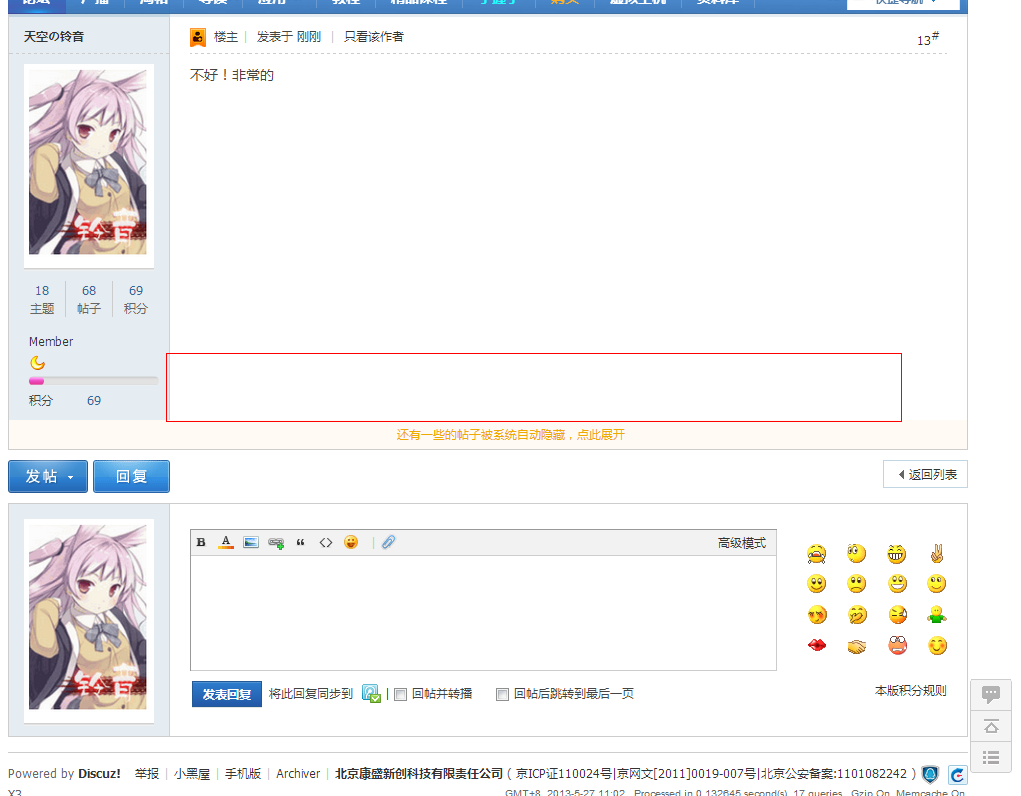Open the 手机版 footer link

(x=243, y=773)
